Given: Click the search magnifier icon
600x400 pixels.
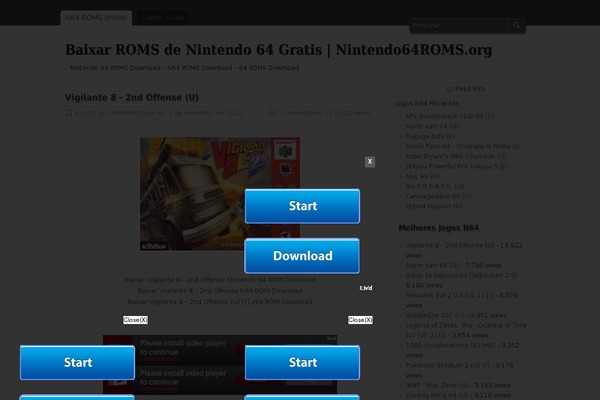Looking at the screenshot, I should 517,26.
